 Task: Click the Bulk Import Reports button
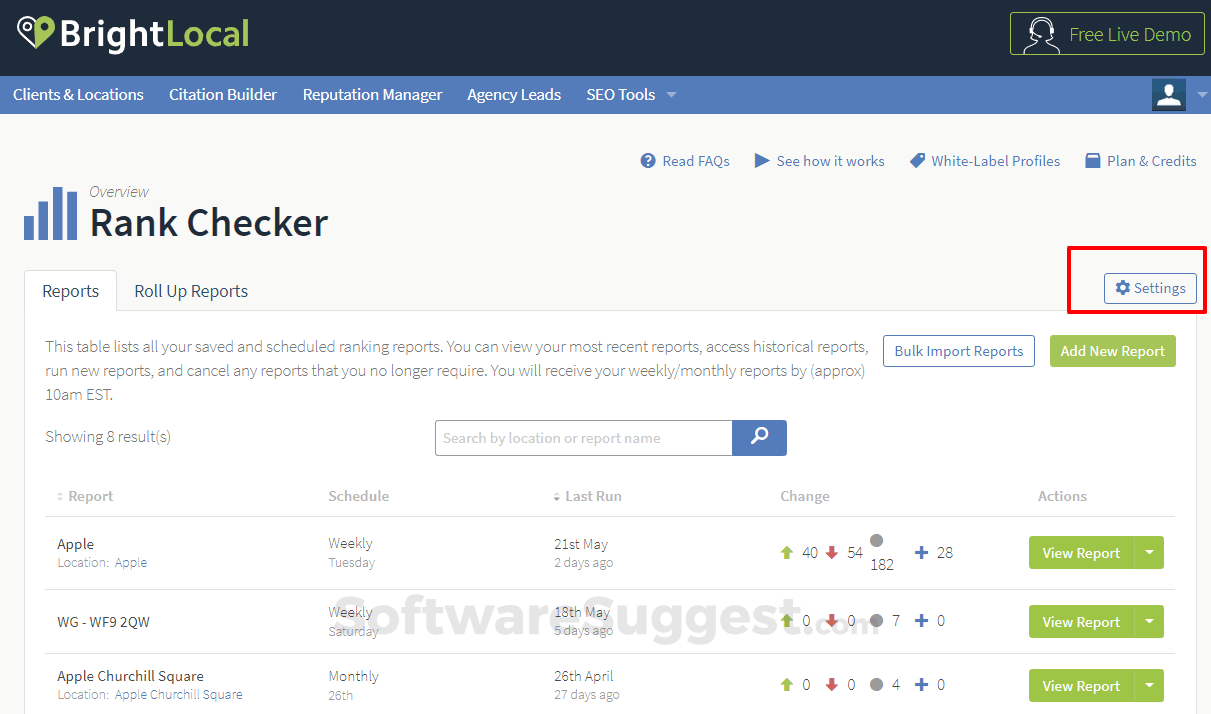pos(958,351)
